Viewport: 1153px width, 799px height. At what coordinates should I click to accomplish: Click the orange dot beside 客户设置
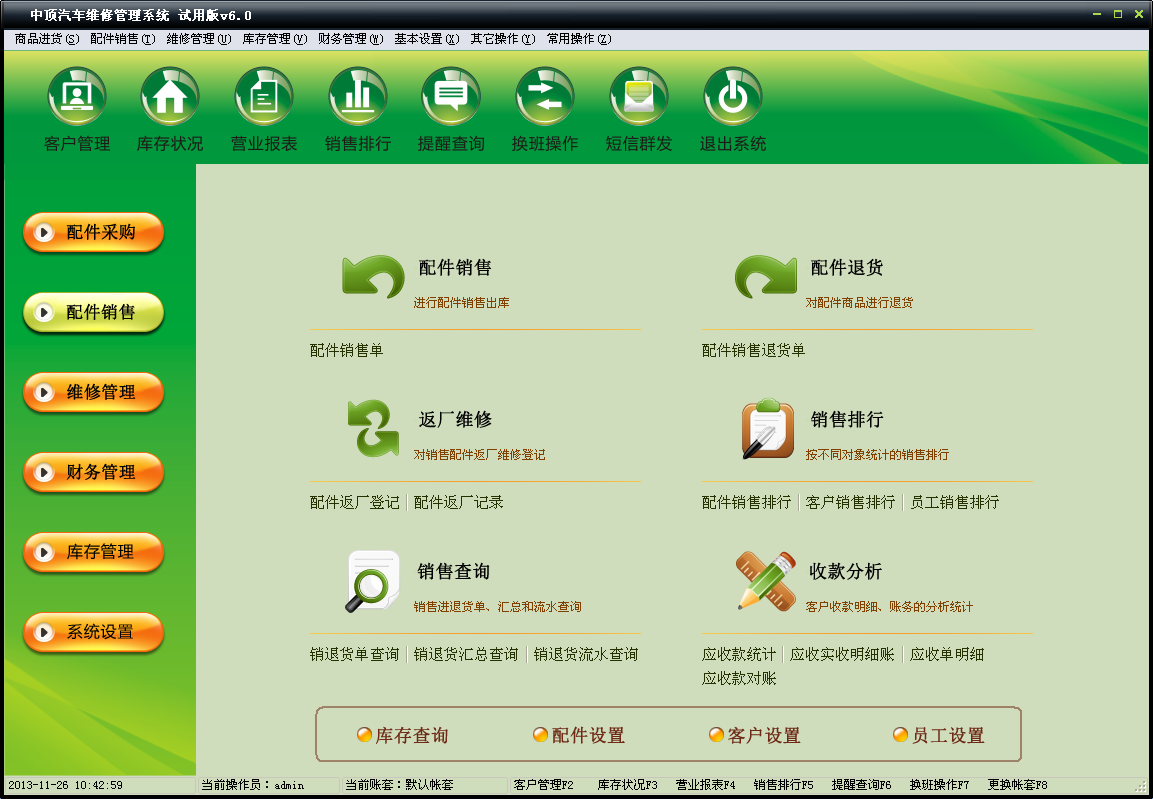(x=716, y=734)
